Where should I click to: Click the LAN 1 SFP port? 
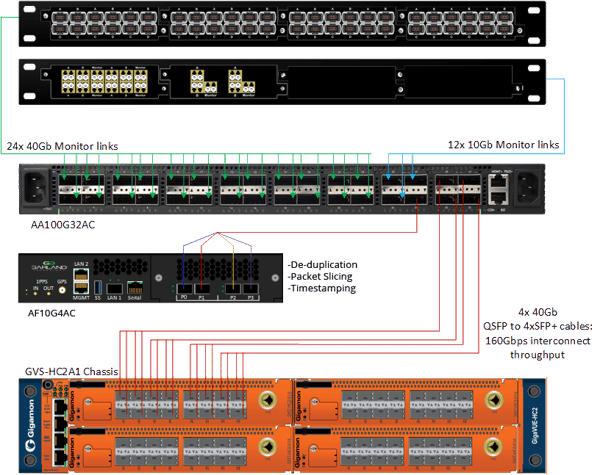coord(114,288)
